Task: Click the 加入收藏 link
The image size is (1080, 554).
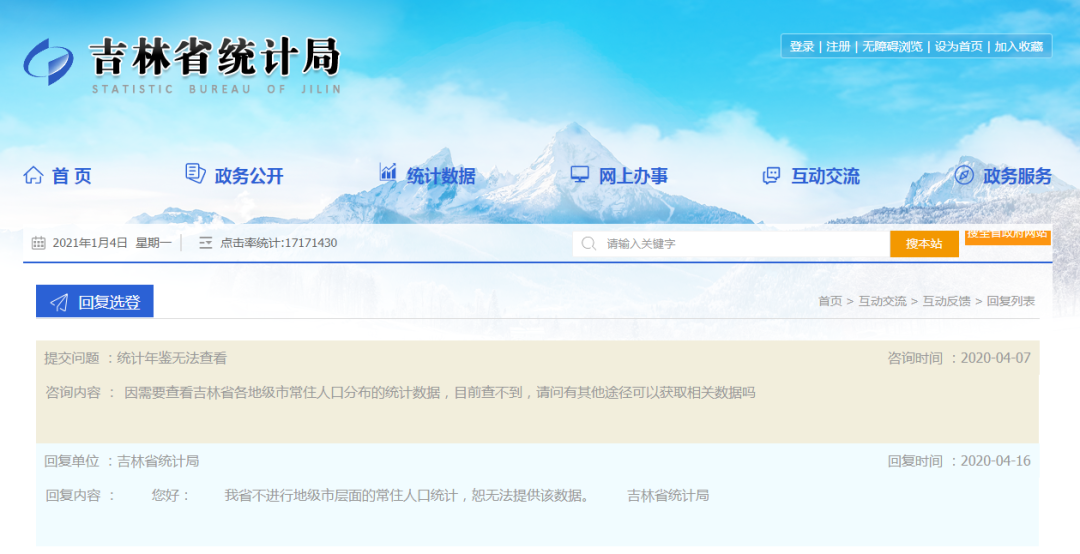Action: click(x=1019, y=46)
